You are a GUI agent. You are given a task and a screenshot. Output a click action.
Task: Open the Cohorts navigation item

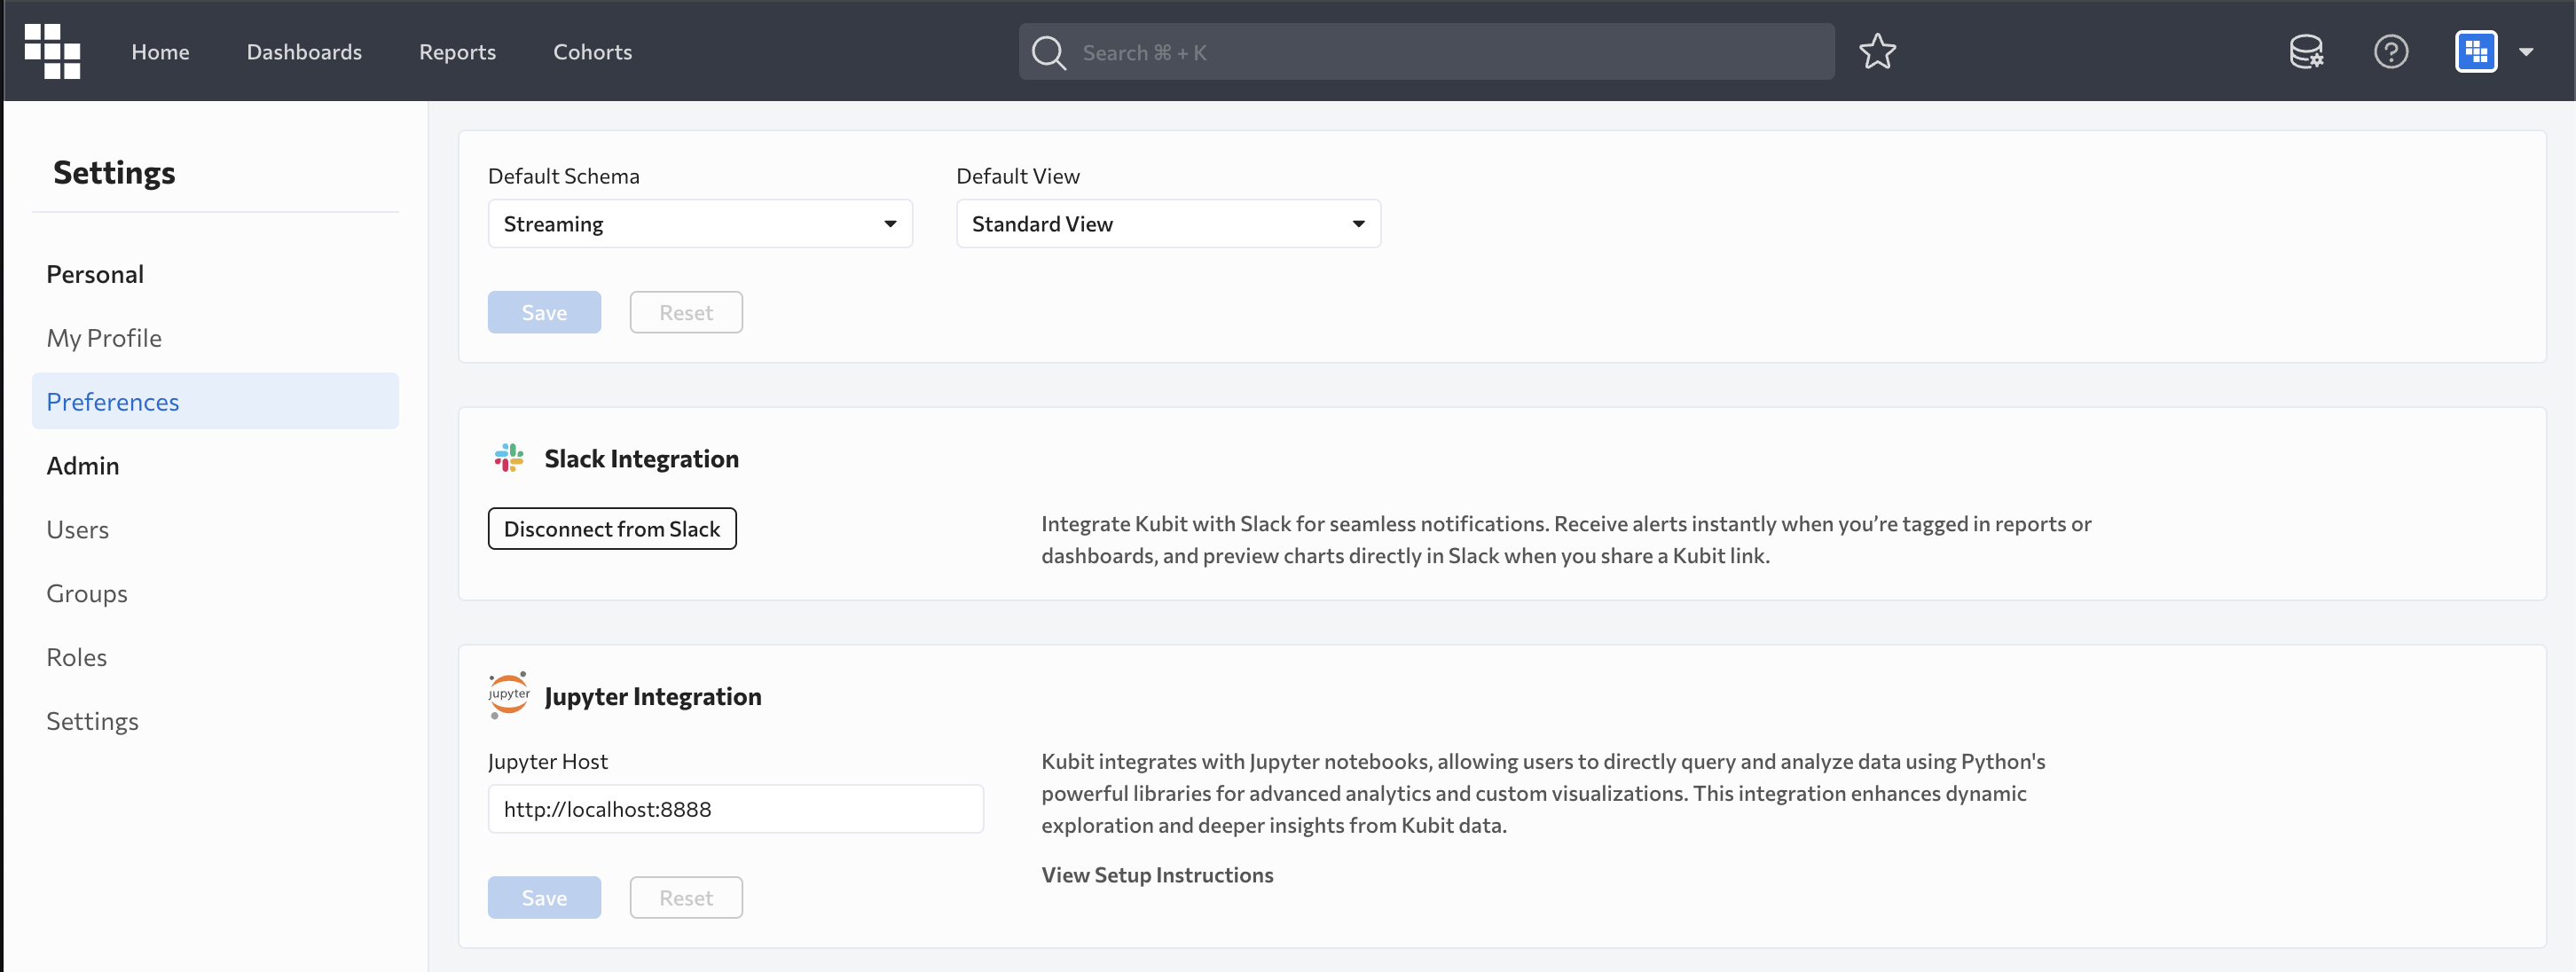(x=592, y=52)
